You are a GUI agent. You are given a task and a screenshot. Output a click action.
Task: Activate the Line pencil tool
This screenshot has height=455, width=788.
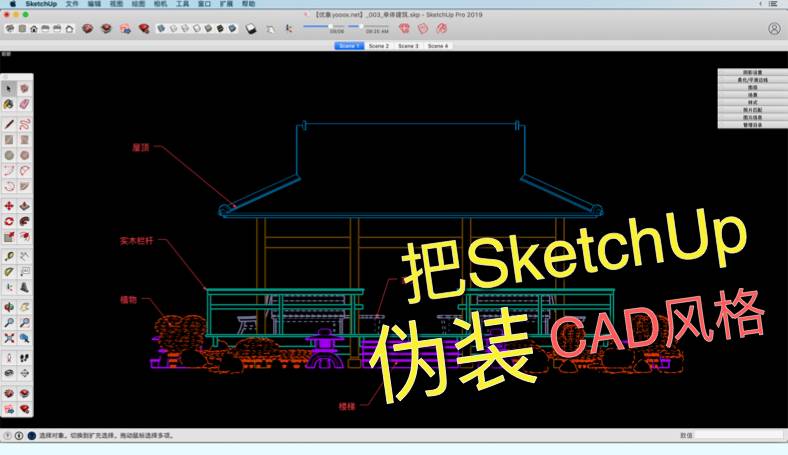click(x=10, y=124)
